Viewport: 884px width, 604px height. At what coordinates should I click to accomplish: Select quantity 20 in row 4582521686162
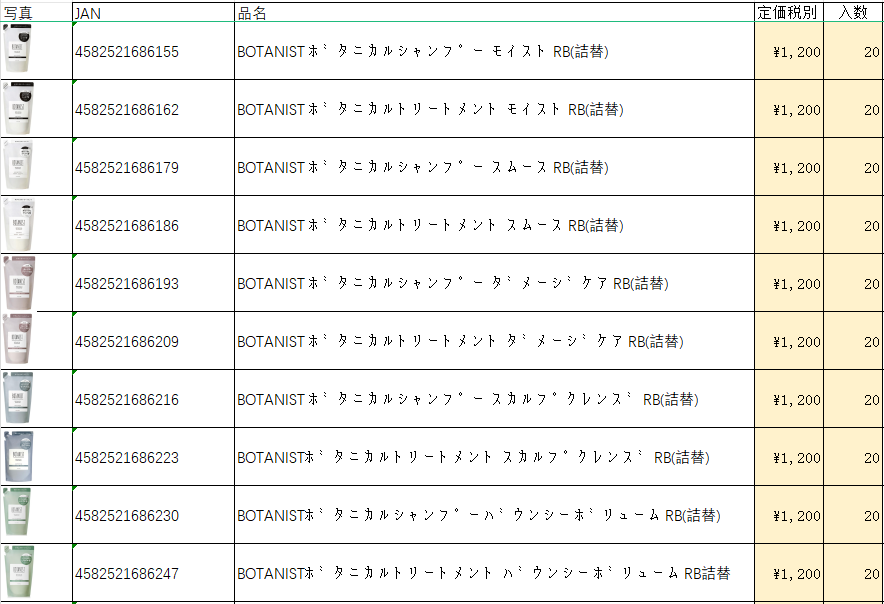854,109
